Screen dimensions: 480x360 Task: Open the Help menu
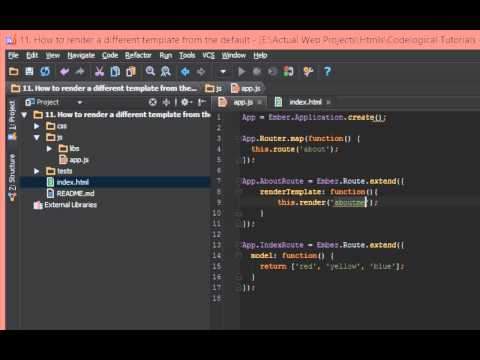[260, 55]
